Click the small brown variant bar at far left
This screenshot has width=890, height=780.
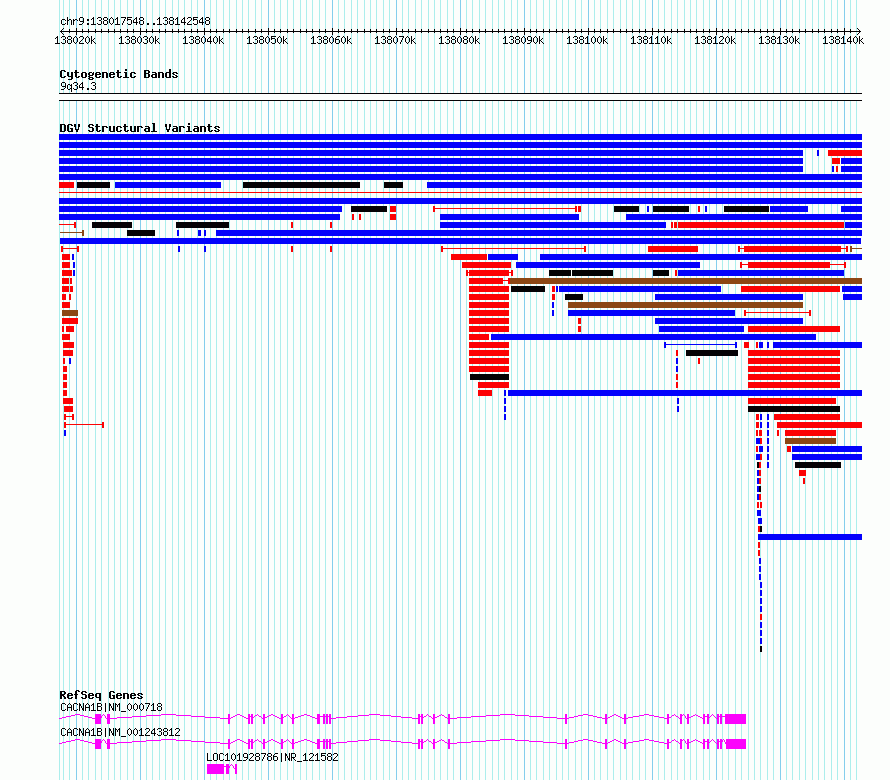tap(70, 313)
